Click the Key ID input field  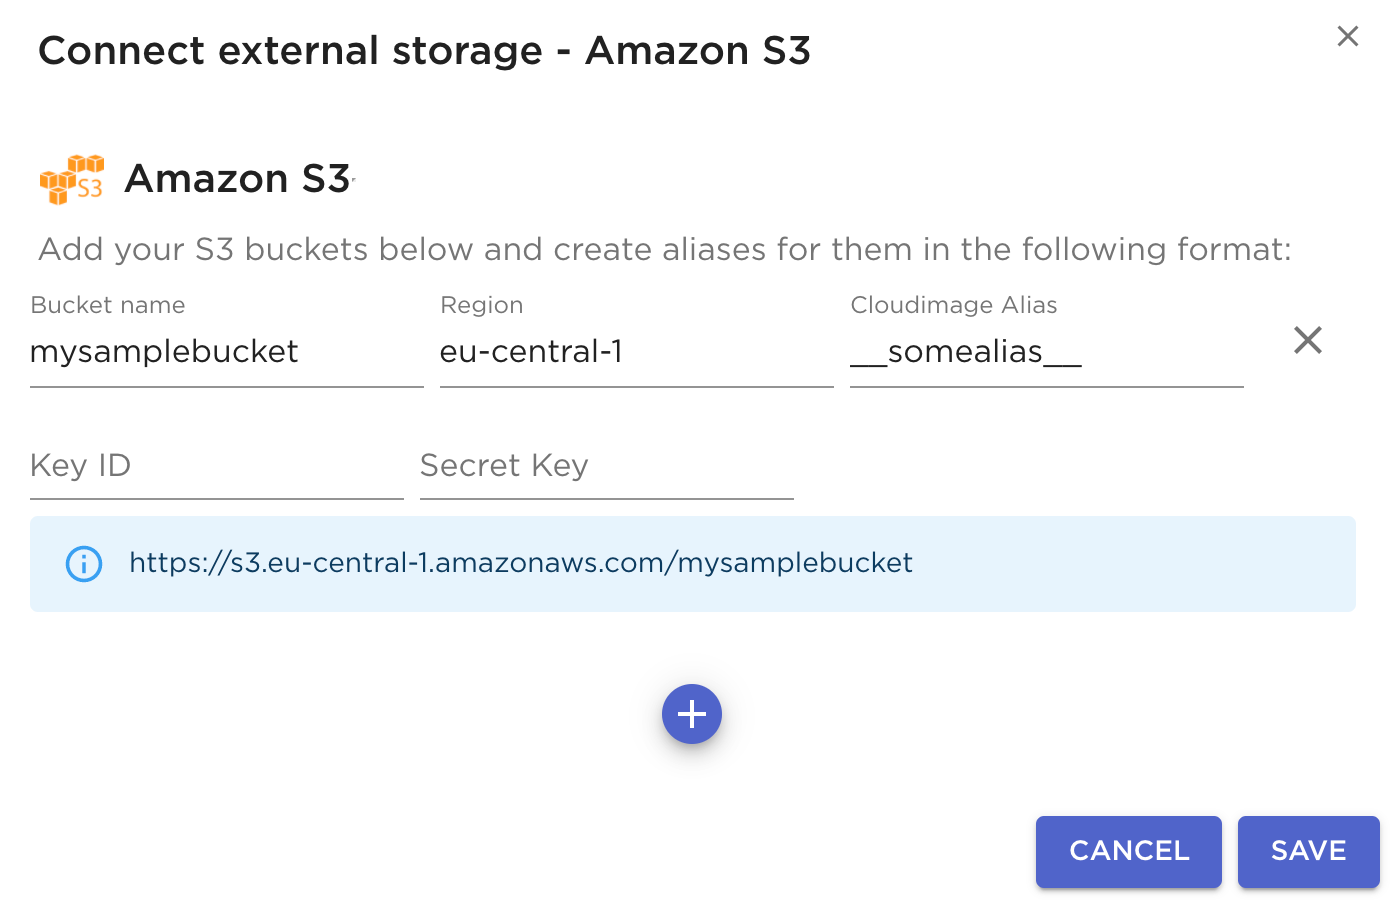(216, 466)
